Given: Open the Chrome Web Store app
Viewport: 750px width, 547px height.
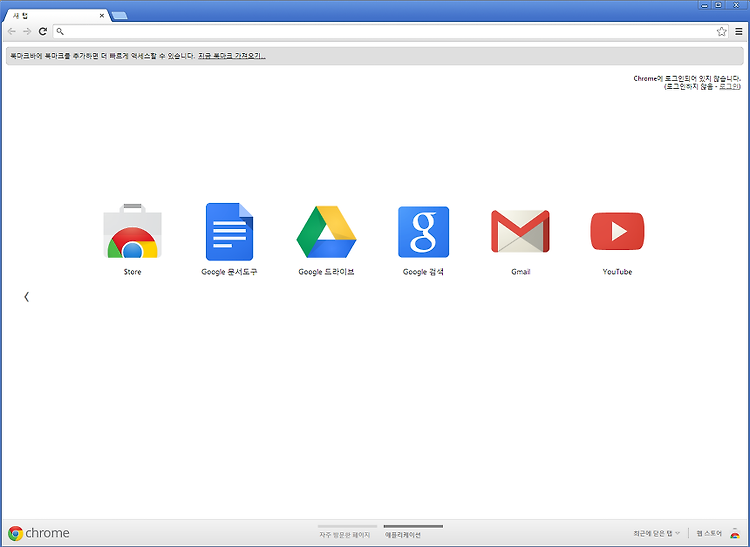Looking at the screenshot, I should pos(132,231).
